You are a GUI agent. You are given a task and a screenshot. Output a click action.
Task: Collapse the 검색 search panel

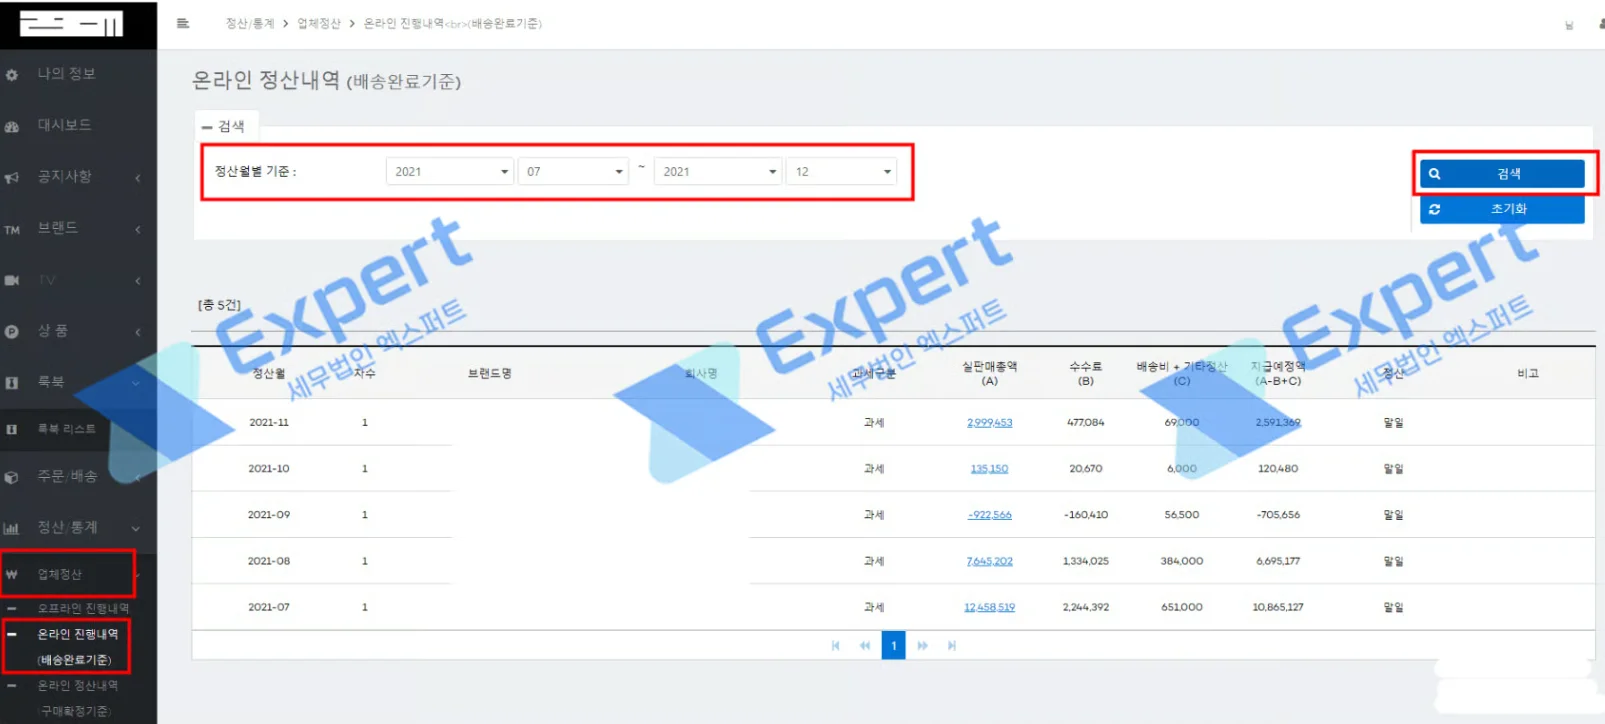(207, 127)
